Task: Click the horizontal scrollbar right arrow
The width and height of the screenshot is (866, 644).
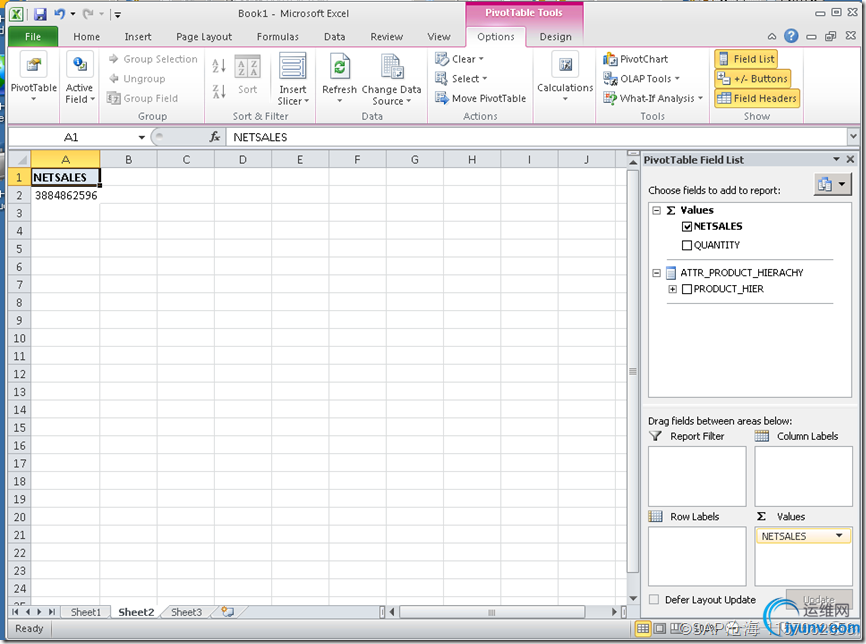Action: pyautogui.click(x=614, y=612)
